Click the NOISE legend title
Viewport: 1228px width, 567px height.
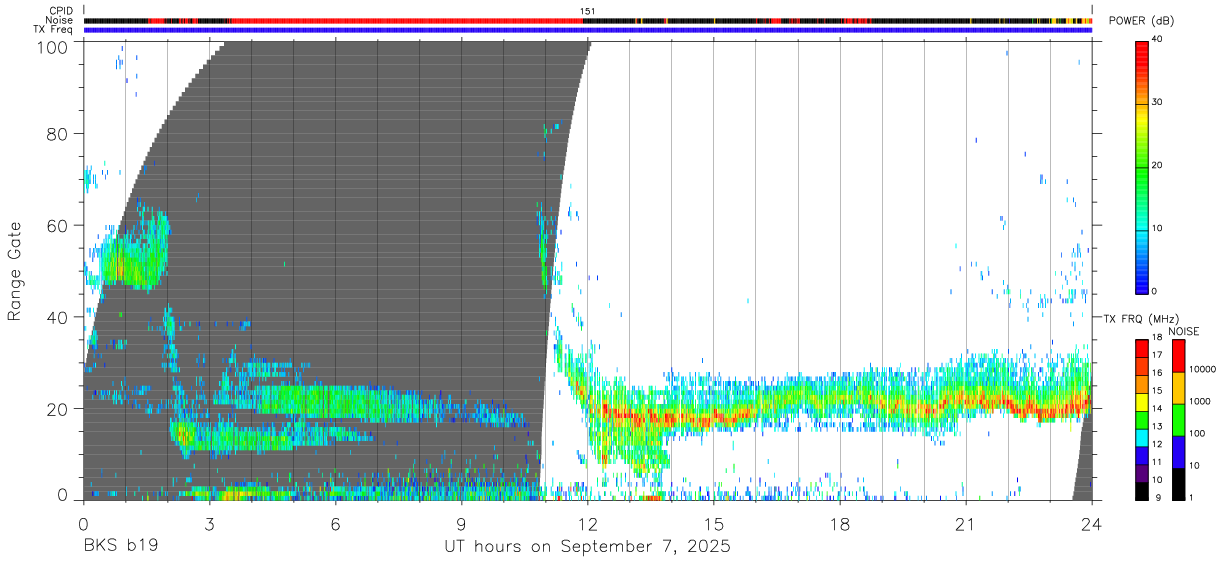pos(1184,331)
